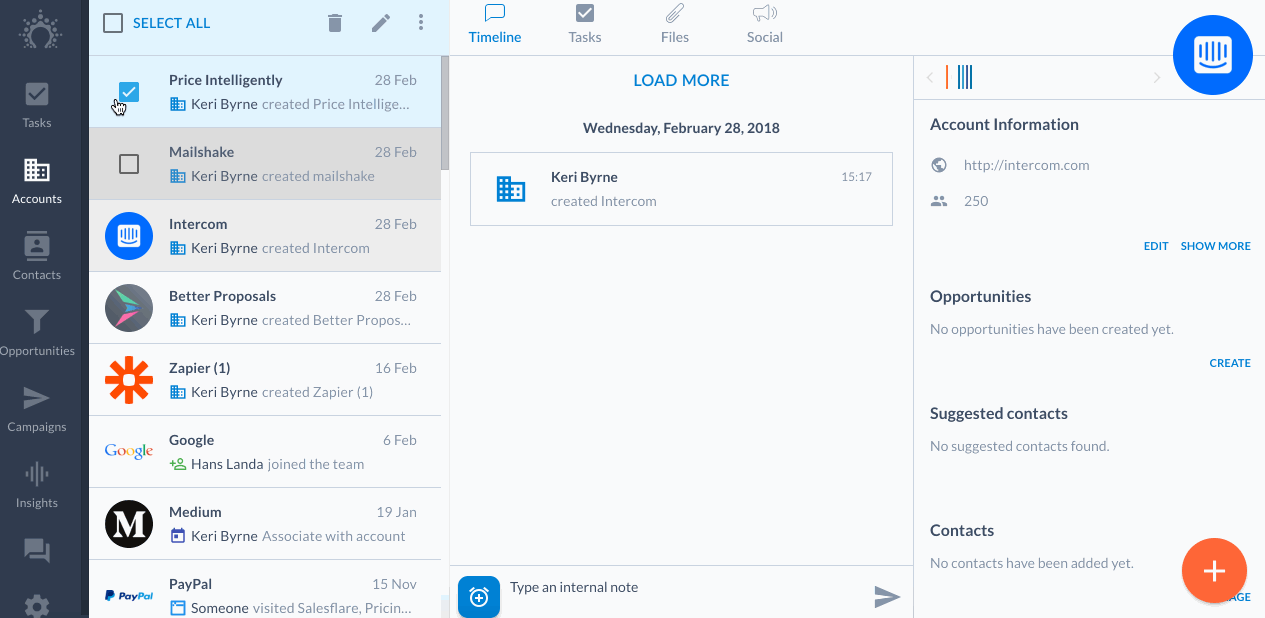Screen dimensions: 1265x618
Task: Switch to the Social tab
Action: pyautogui.click(x=765, y=25)
